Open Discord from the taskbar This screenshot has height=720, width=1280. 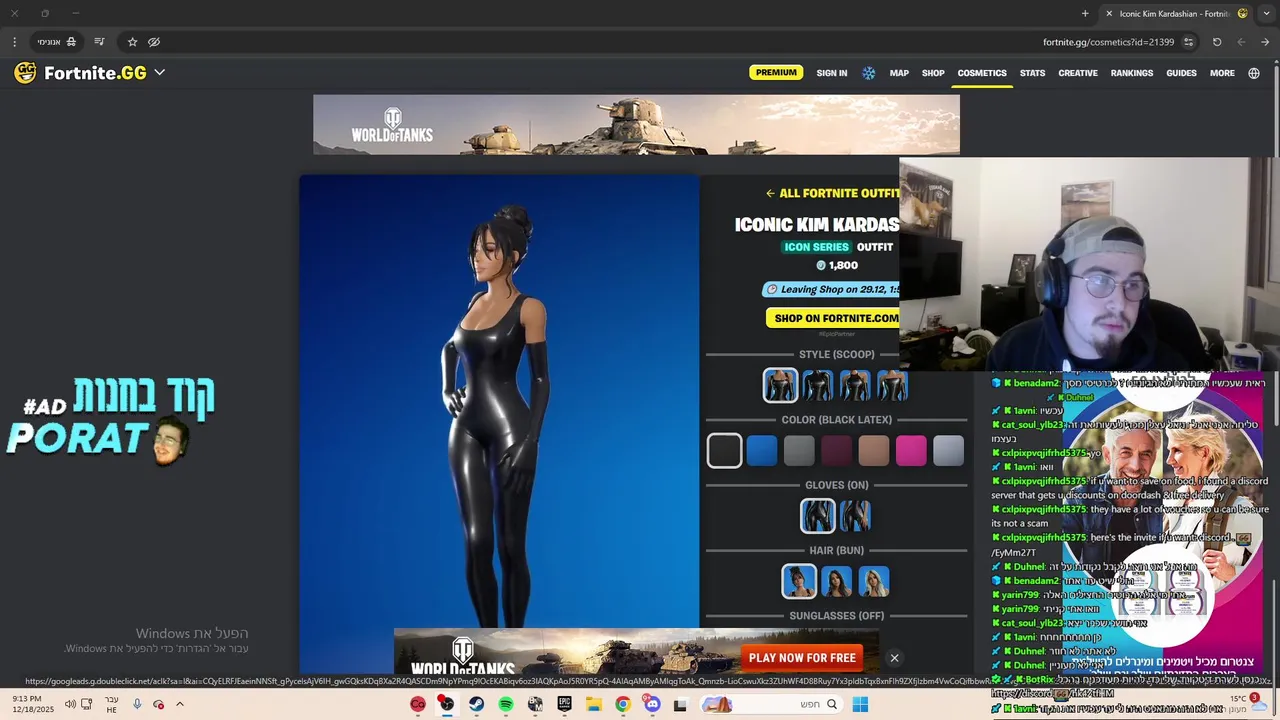tap(652, 704)
